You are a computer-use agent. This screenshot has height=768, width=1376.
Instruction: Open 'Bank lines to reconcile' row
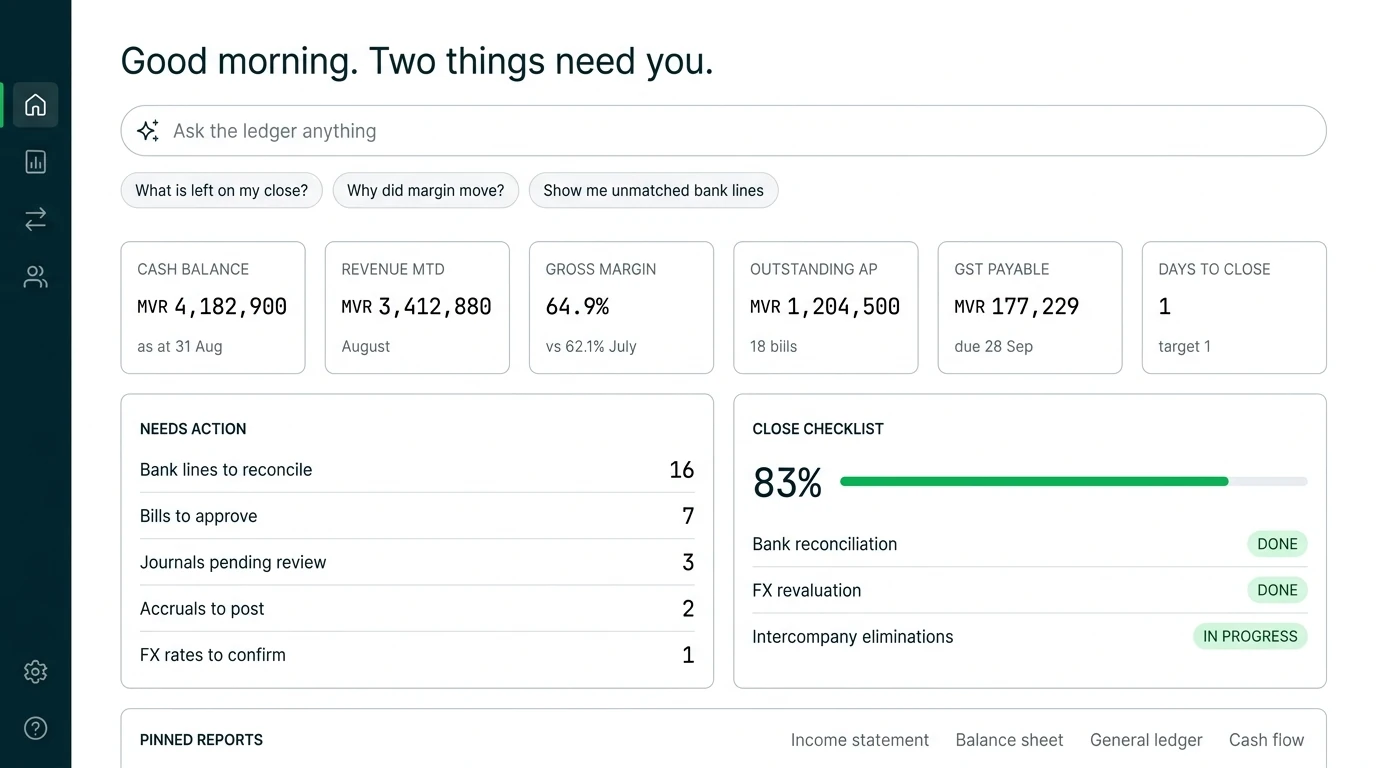[x=417, y=470]
